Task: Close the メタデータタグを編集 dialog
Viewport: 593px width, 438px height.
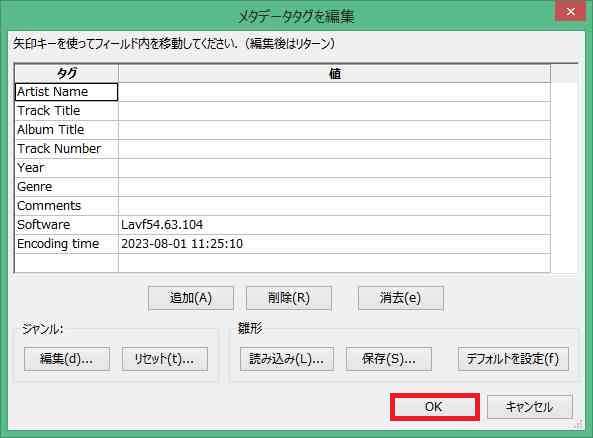Action: click(570, 11)
